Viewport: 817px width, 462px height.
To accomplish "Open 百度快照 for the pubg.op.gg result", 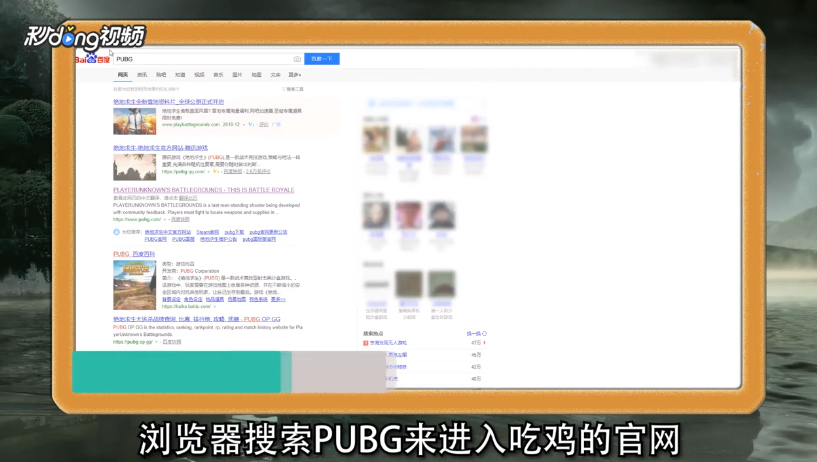I will point(172,342).
